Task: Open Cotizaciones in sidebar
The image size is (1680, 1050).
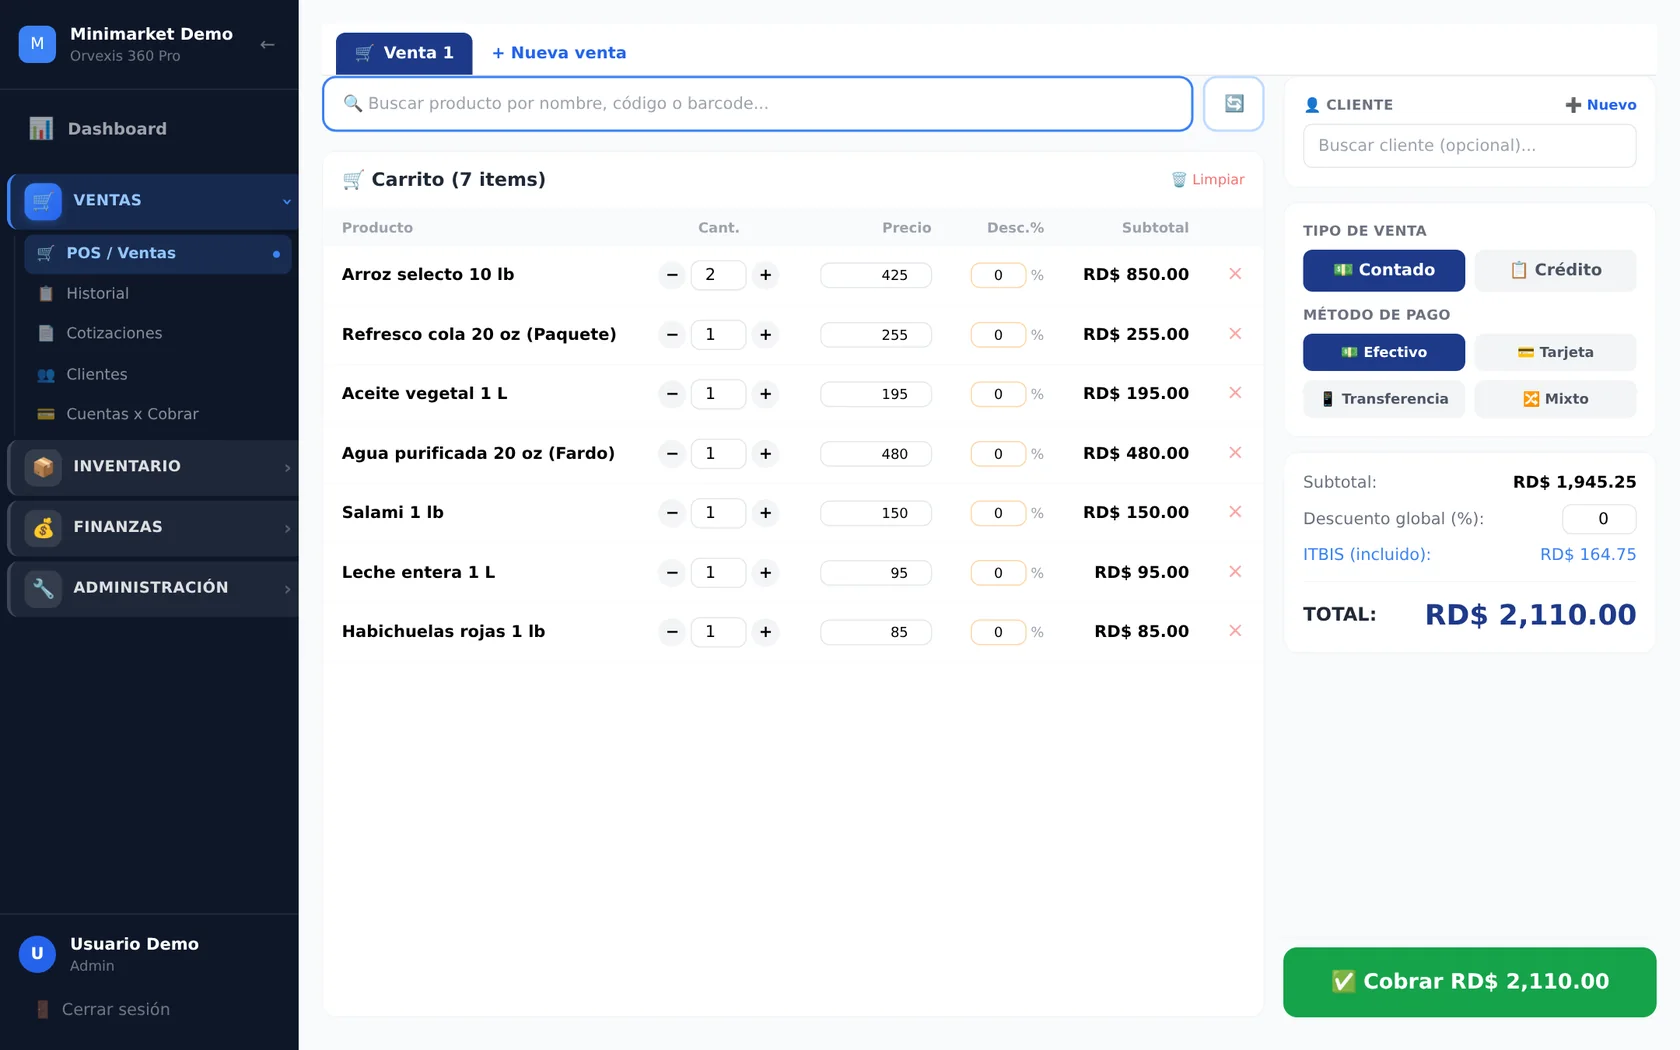Action: point(158,334)
